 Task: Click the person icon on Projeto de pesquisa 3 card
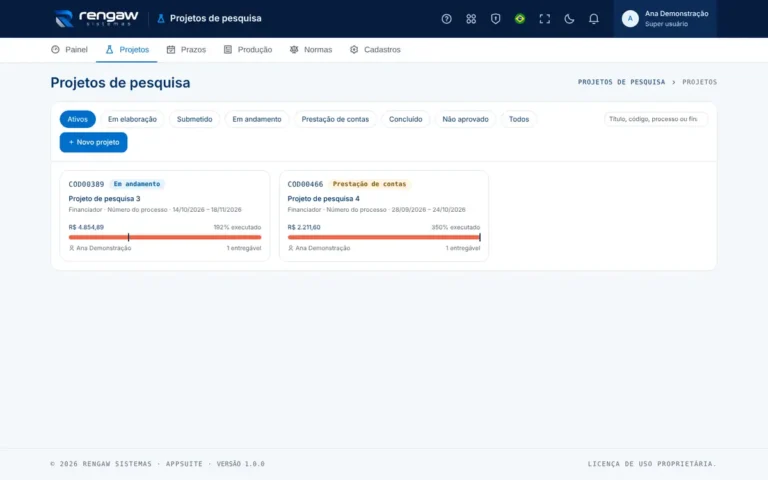point(72,248)
